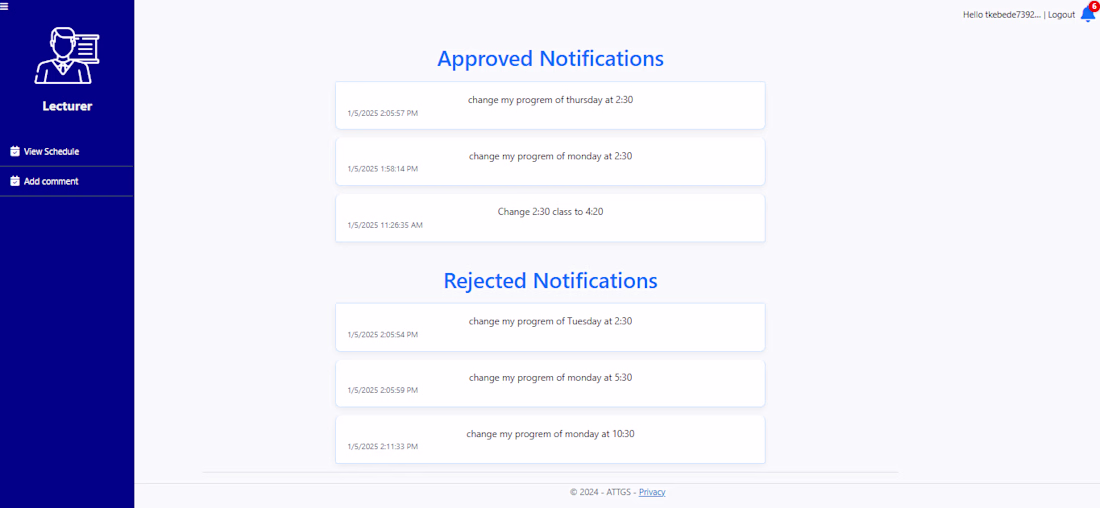Toggle the hamburger sidebar menu icon
1100x508 pixels.
click(x=5, y=6)
